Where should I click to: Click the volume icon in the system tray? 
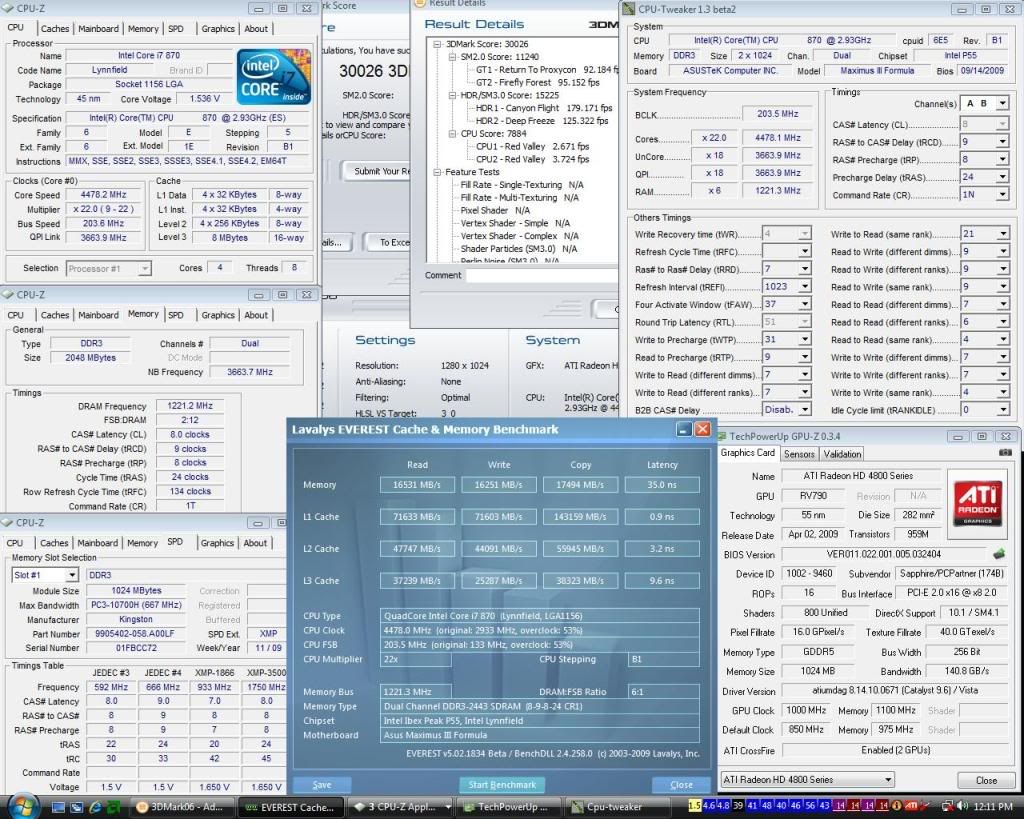[x=961, y=806]
